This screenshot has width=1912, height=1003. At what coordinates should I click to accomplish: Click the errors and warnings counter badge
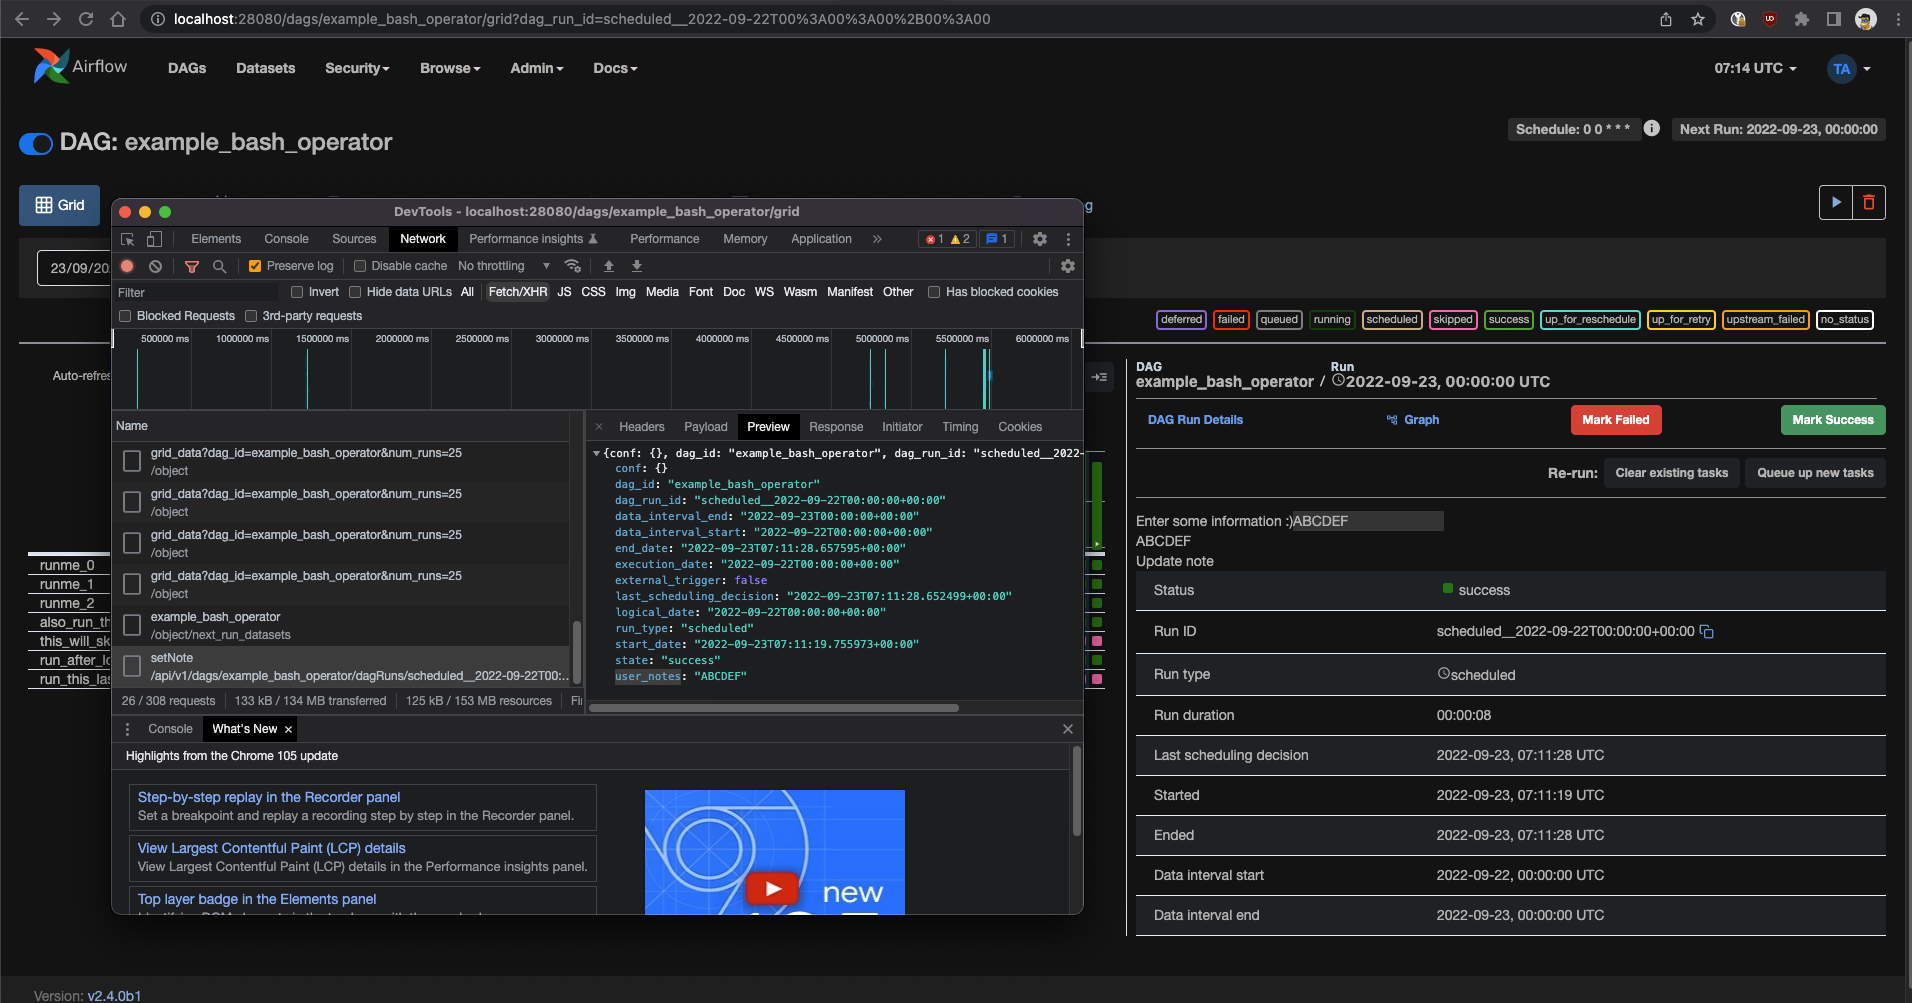tap(947, 239)
